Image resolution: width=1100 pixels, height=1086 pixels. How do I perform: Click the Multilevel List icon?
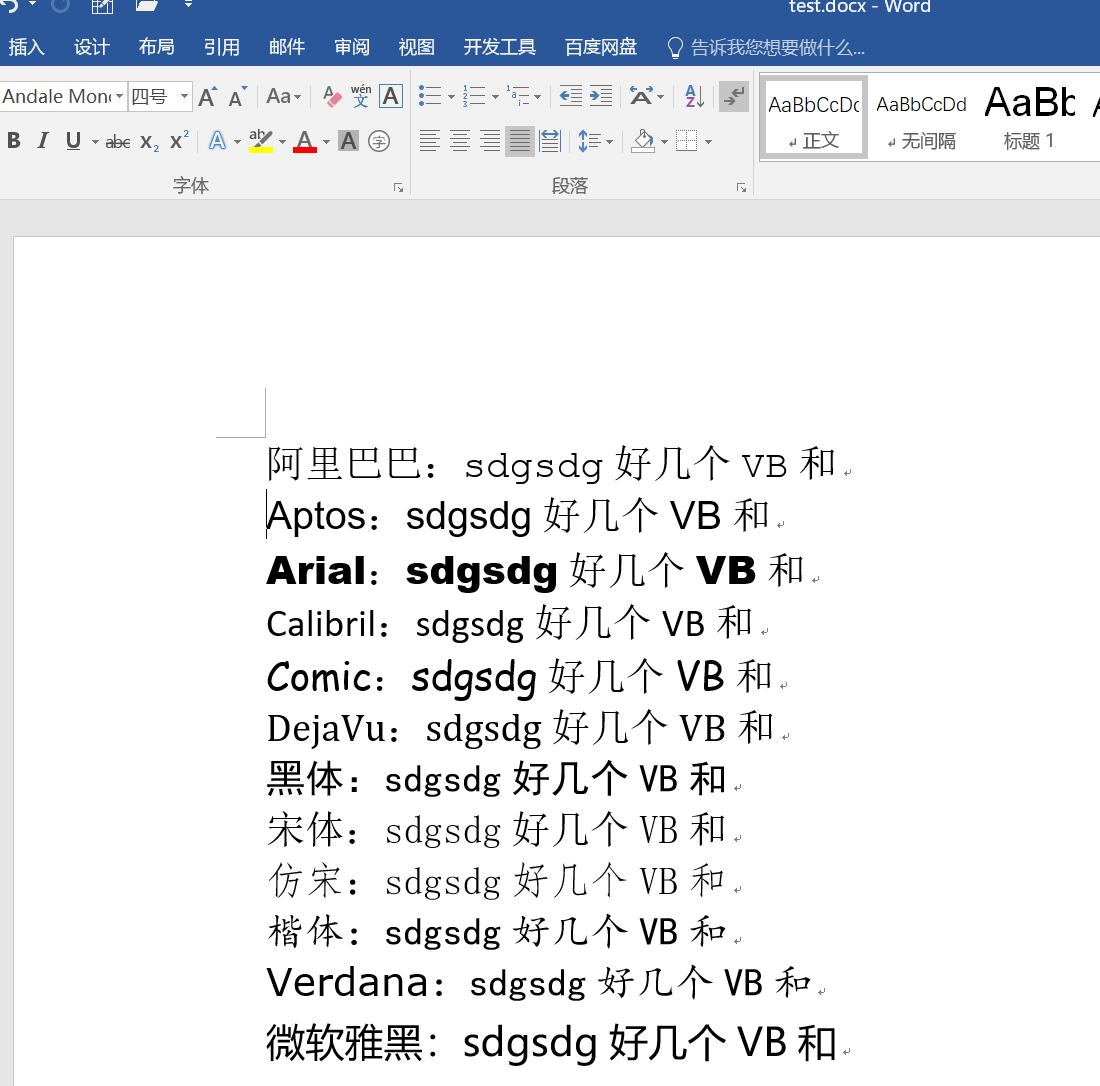click(518, 96)
